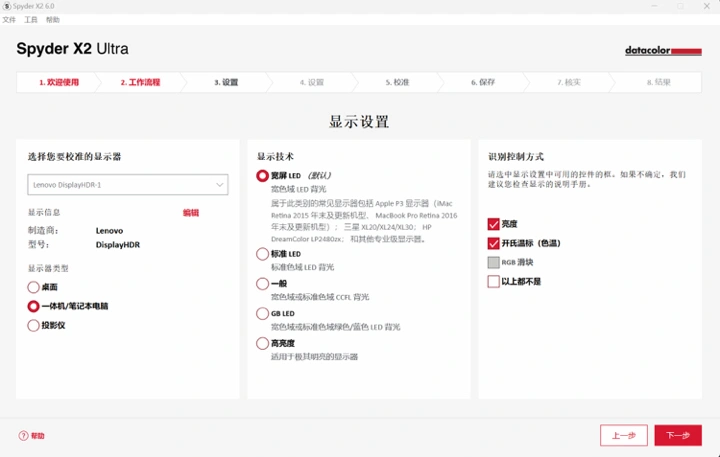Open the Lenovo DisplayHDR-1 display dropdown
The height and width of the screenshot is (457, 720).
click(128, 185)
